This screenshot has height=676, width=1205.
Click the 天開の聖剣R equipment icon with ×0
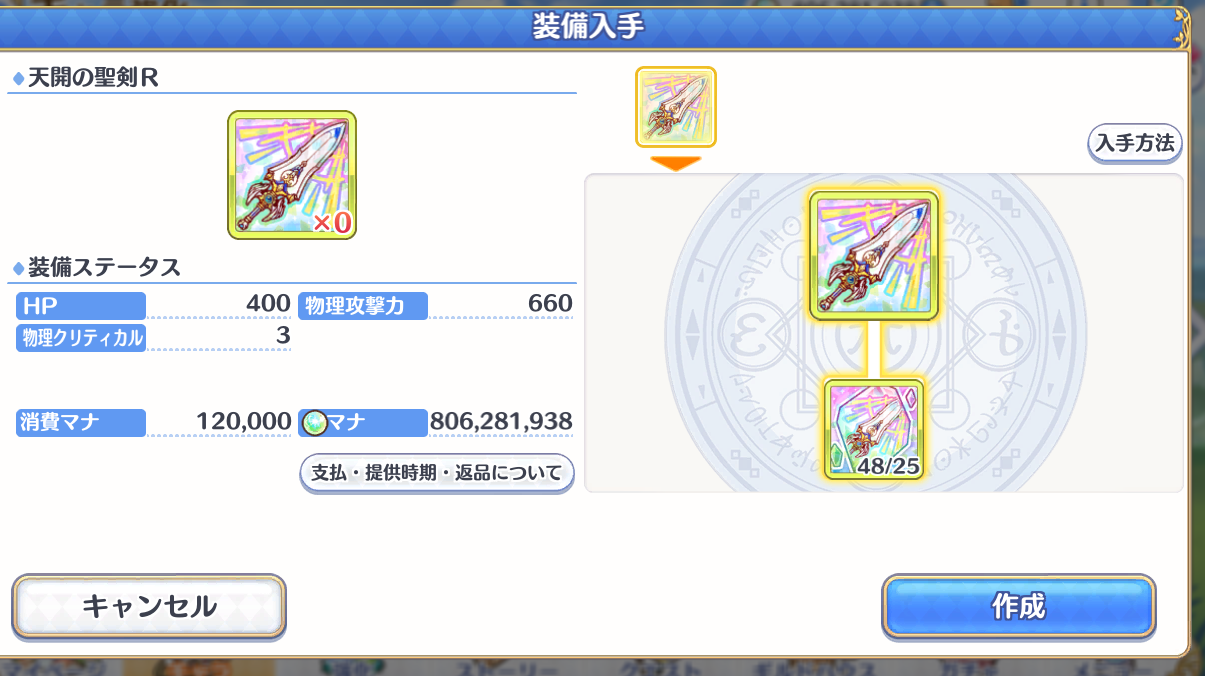[x=292, y=175]
